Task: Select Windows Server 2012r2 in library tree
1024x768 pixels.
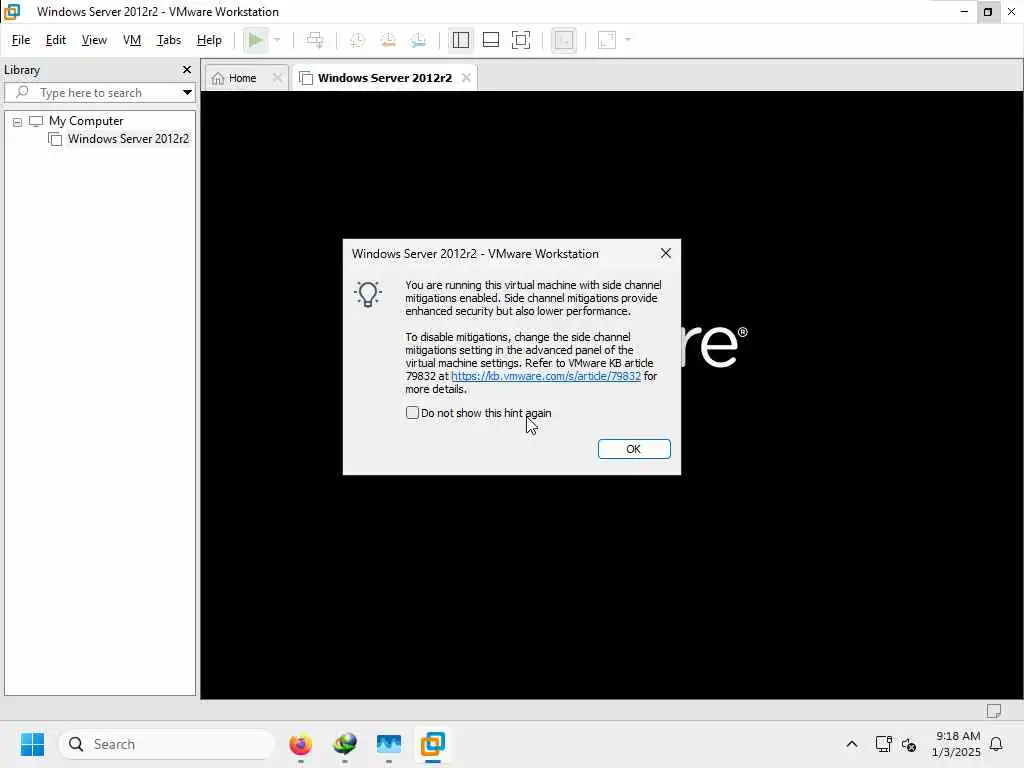Action: [128, 138]
